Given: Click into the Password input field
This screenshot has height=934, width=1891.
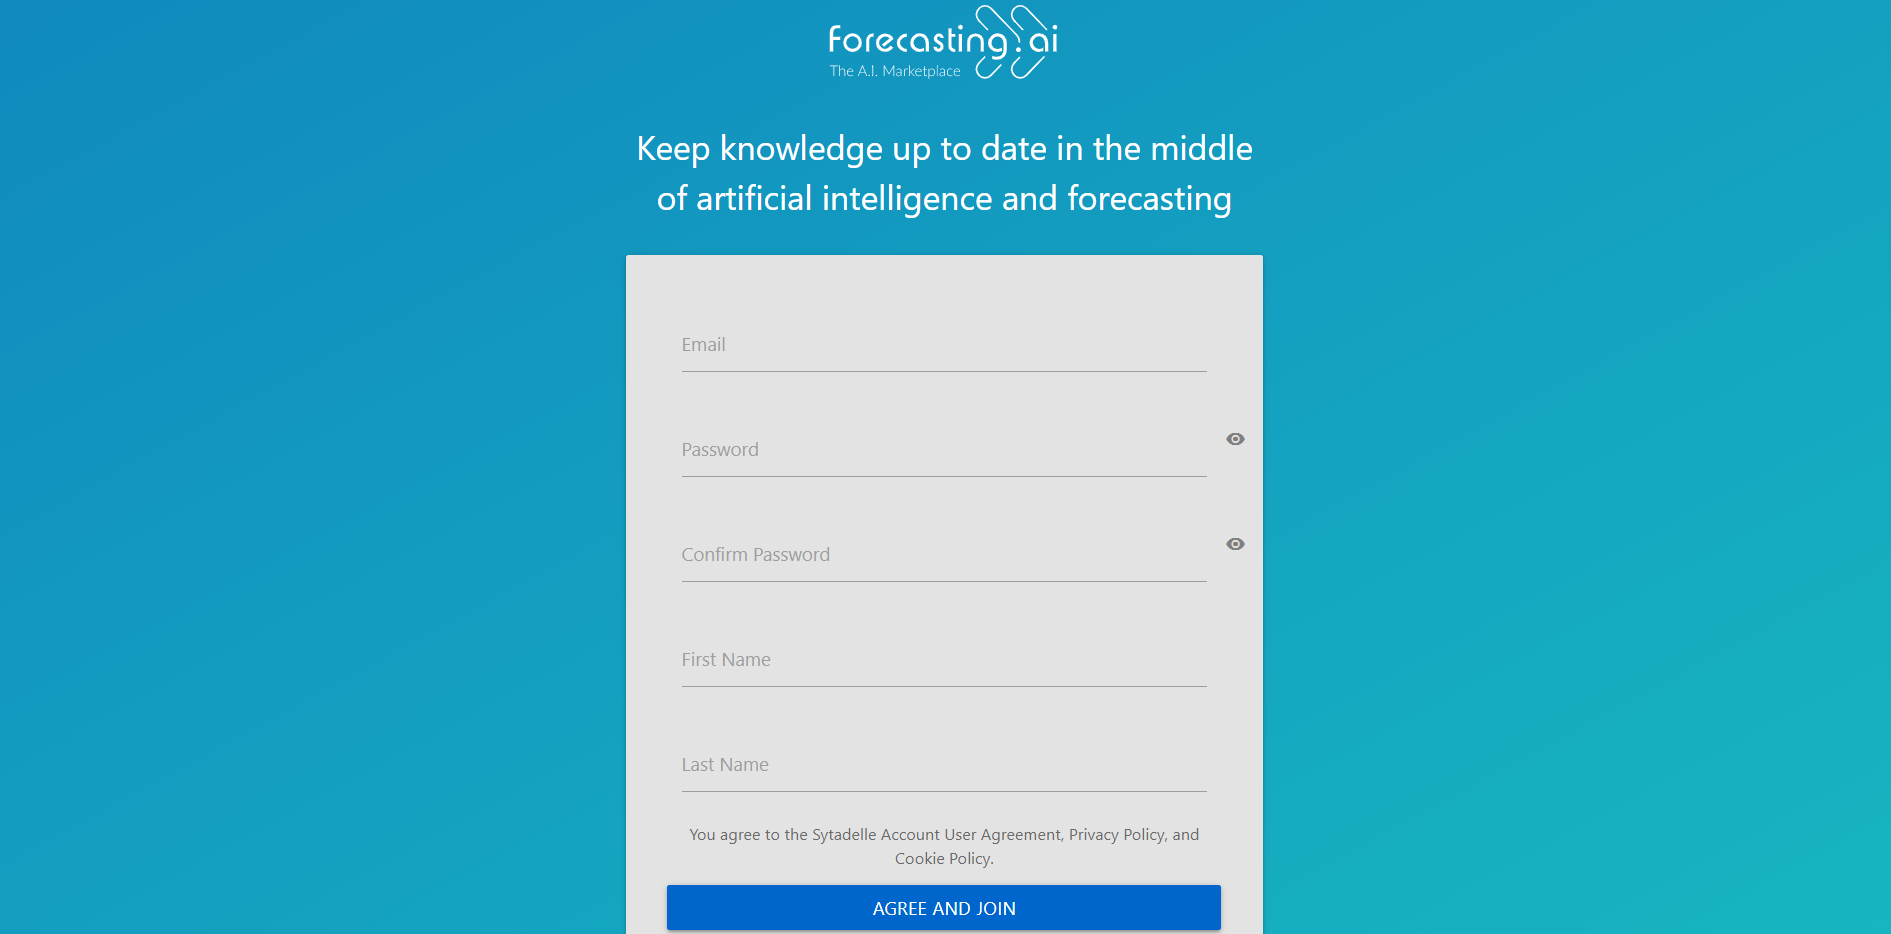Looking at the screenshot, I should [943, 451].
